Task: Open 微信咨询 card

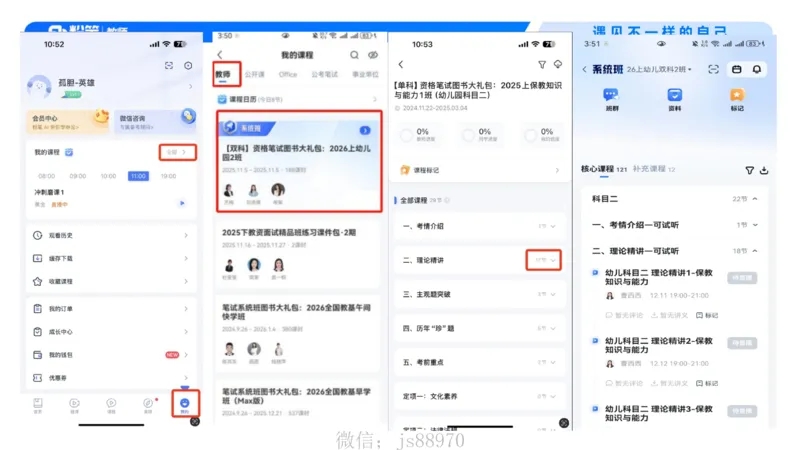Action: pos(155,121)
